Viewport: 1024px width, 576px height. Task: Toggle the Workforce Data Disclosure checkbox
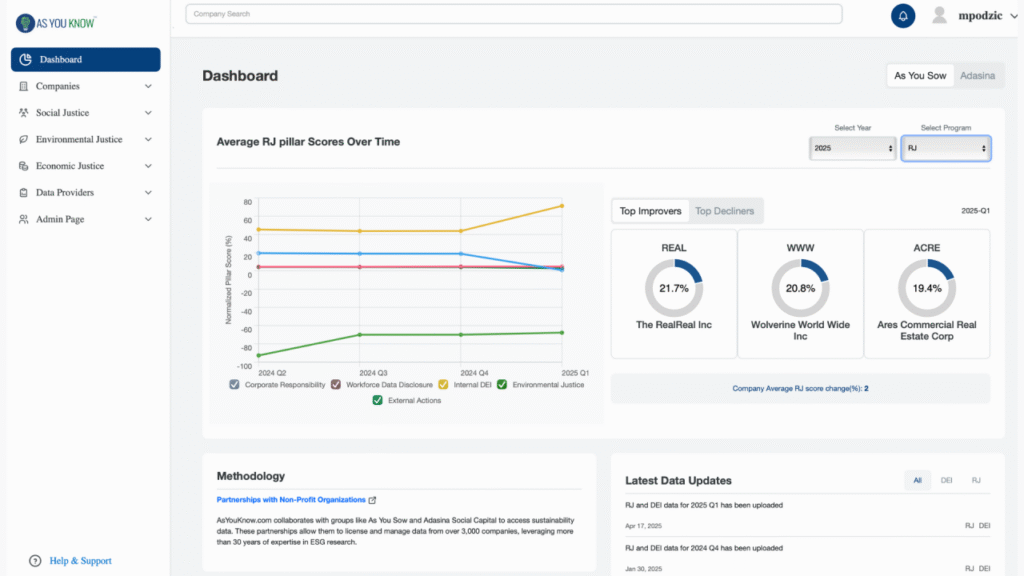point(336,385)
